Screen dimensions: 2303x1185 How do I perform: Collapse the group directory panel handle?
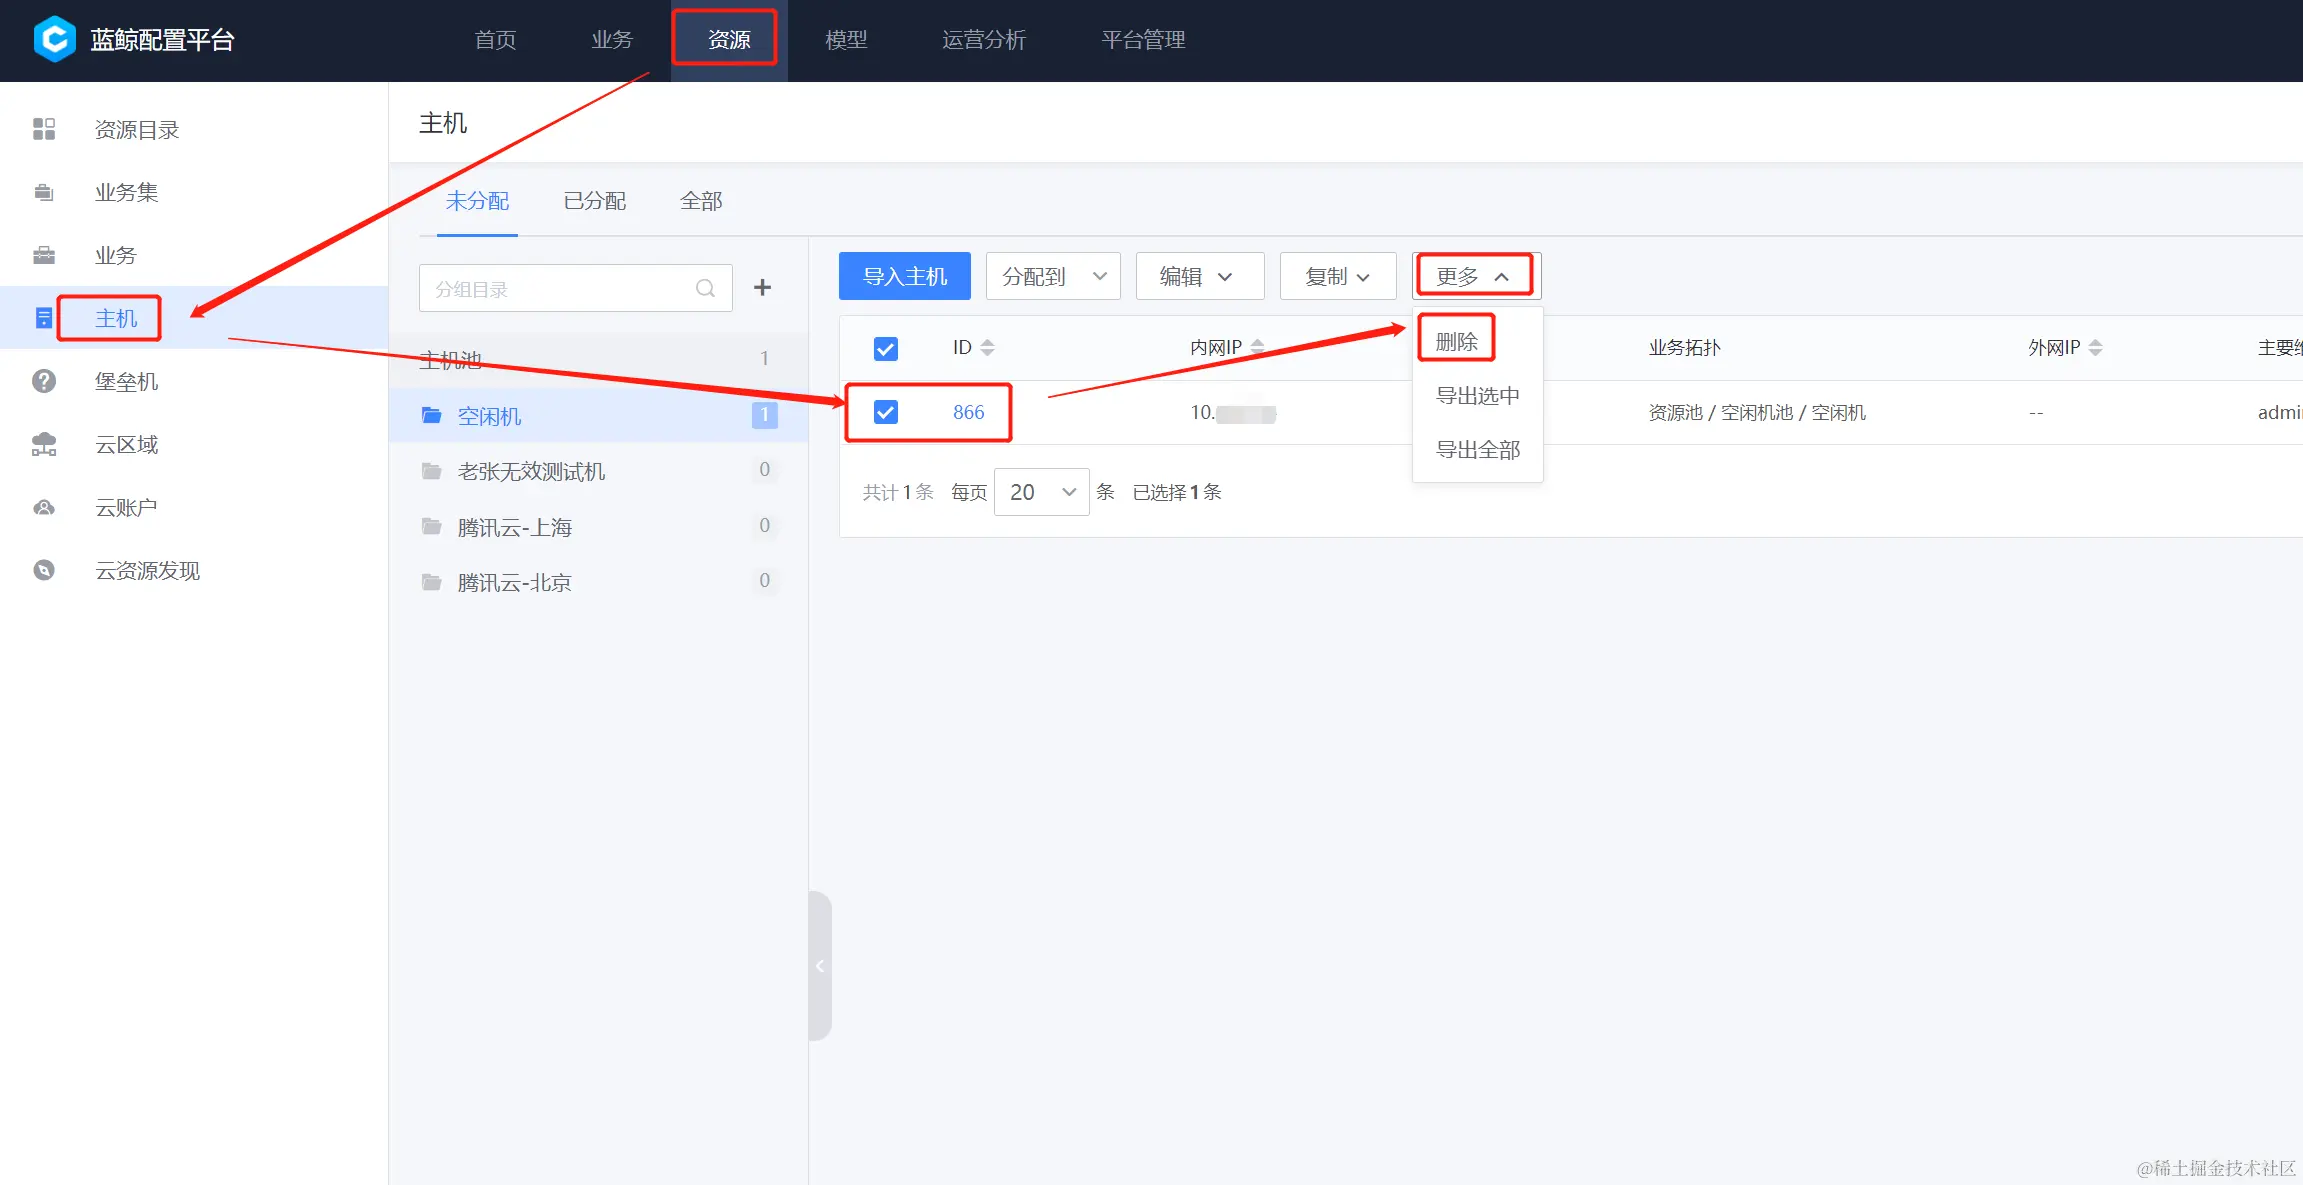click(820, 966)
